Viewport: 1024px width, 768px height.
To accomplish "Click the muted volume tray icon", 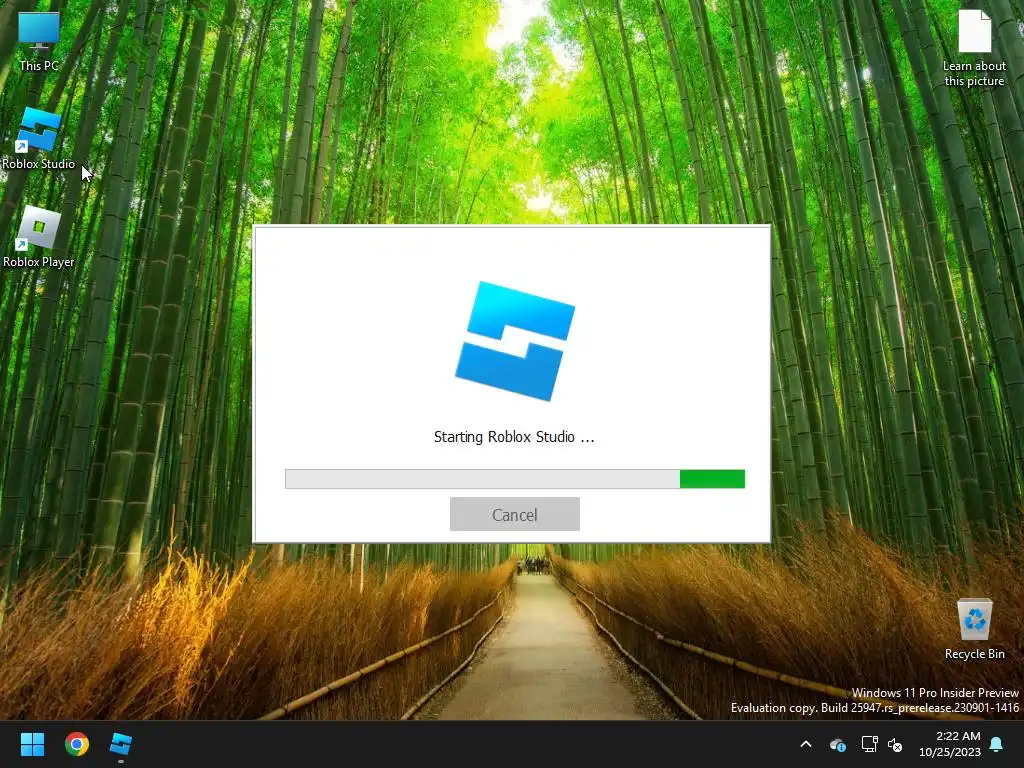I will (x=895, y=744).
